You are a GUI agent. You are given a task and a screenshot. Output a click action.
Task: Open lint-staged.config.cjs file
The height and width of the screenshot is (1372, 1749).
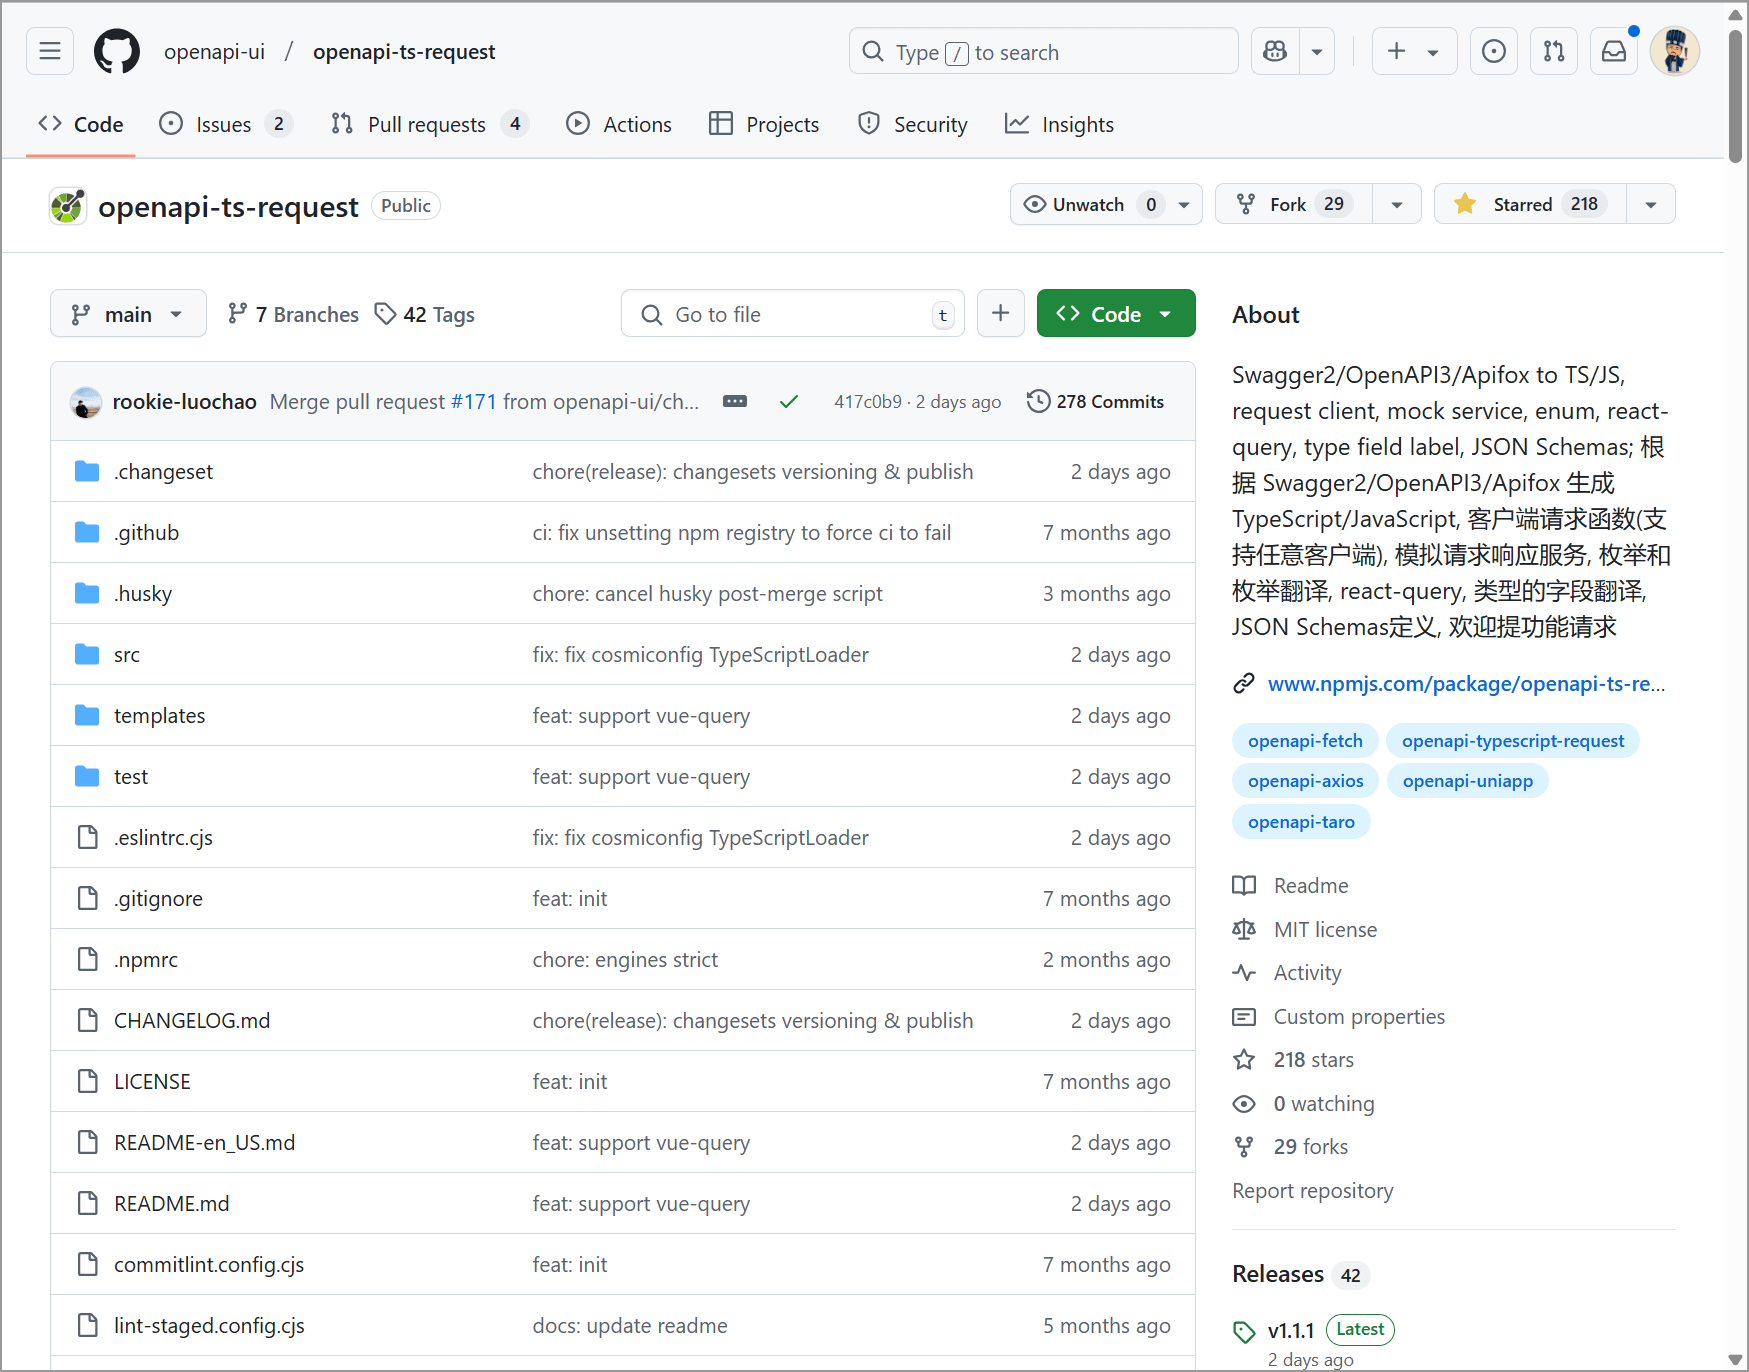coord(209,1326)
